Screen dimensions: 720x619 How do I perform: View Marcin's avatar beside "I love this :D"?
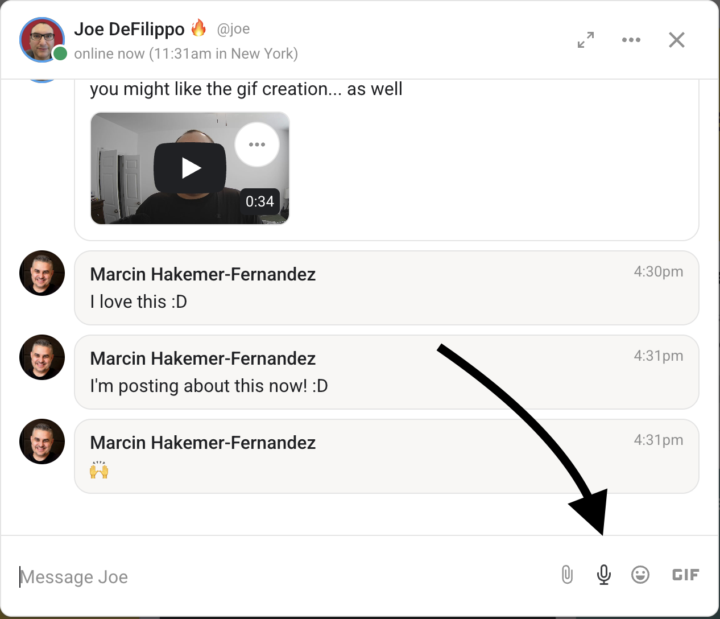point(42,273)
